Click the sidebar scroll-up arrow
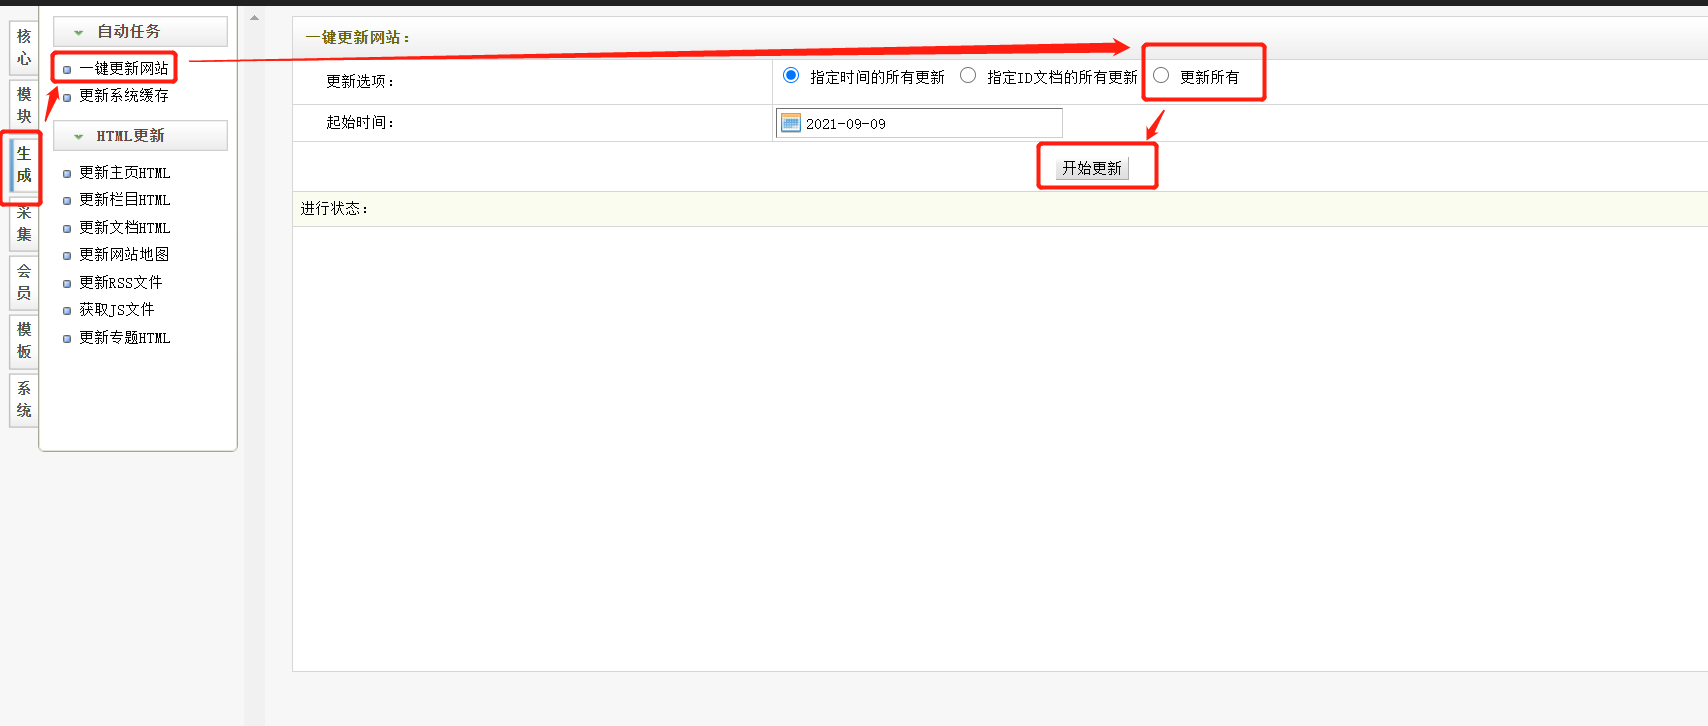The image size is (1708, 726). 254,17
